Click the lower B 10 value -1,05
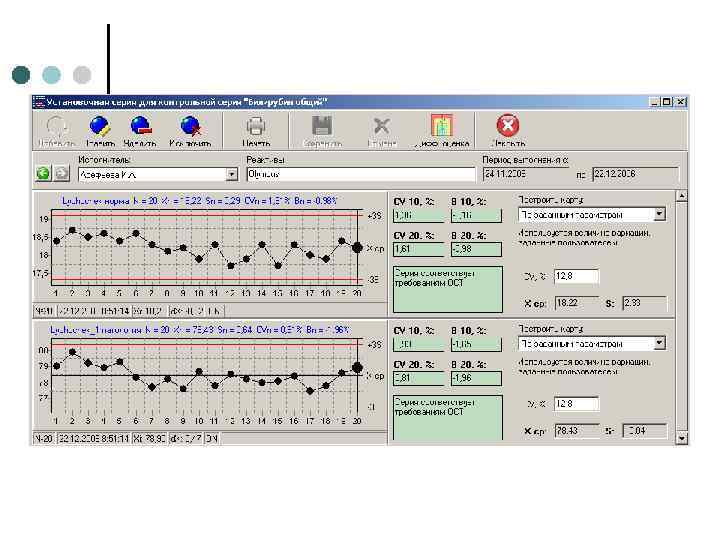 476,344
